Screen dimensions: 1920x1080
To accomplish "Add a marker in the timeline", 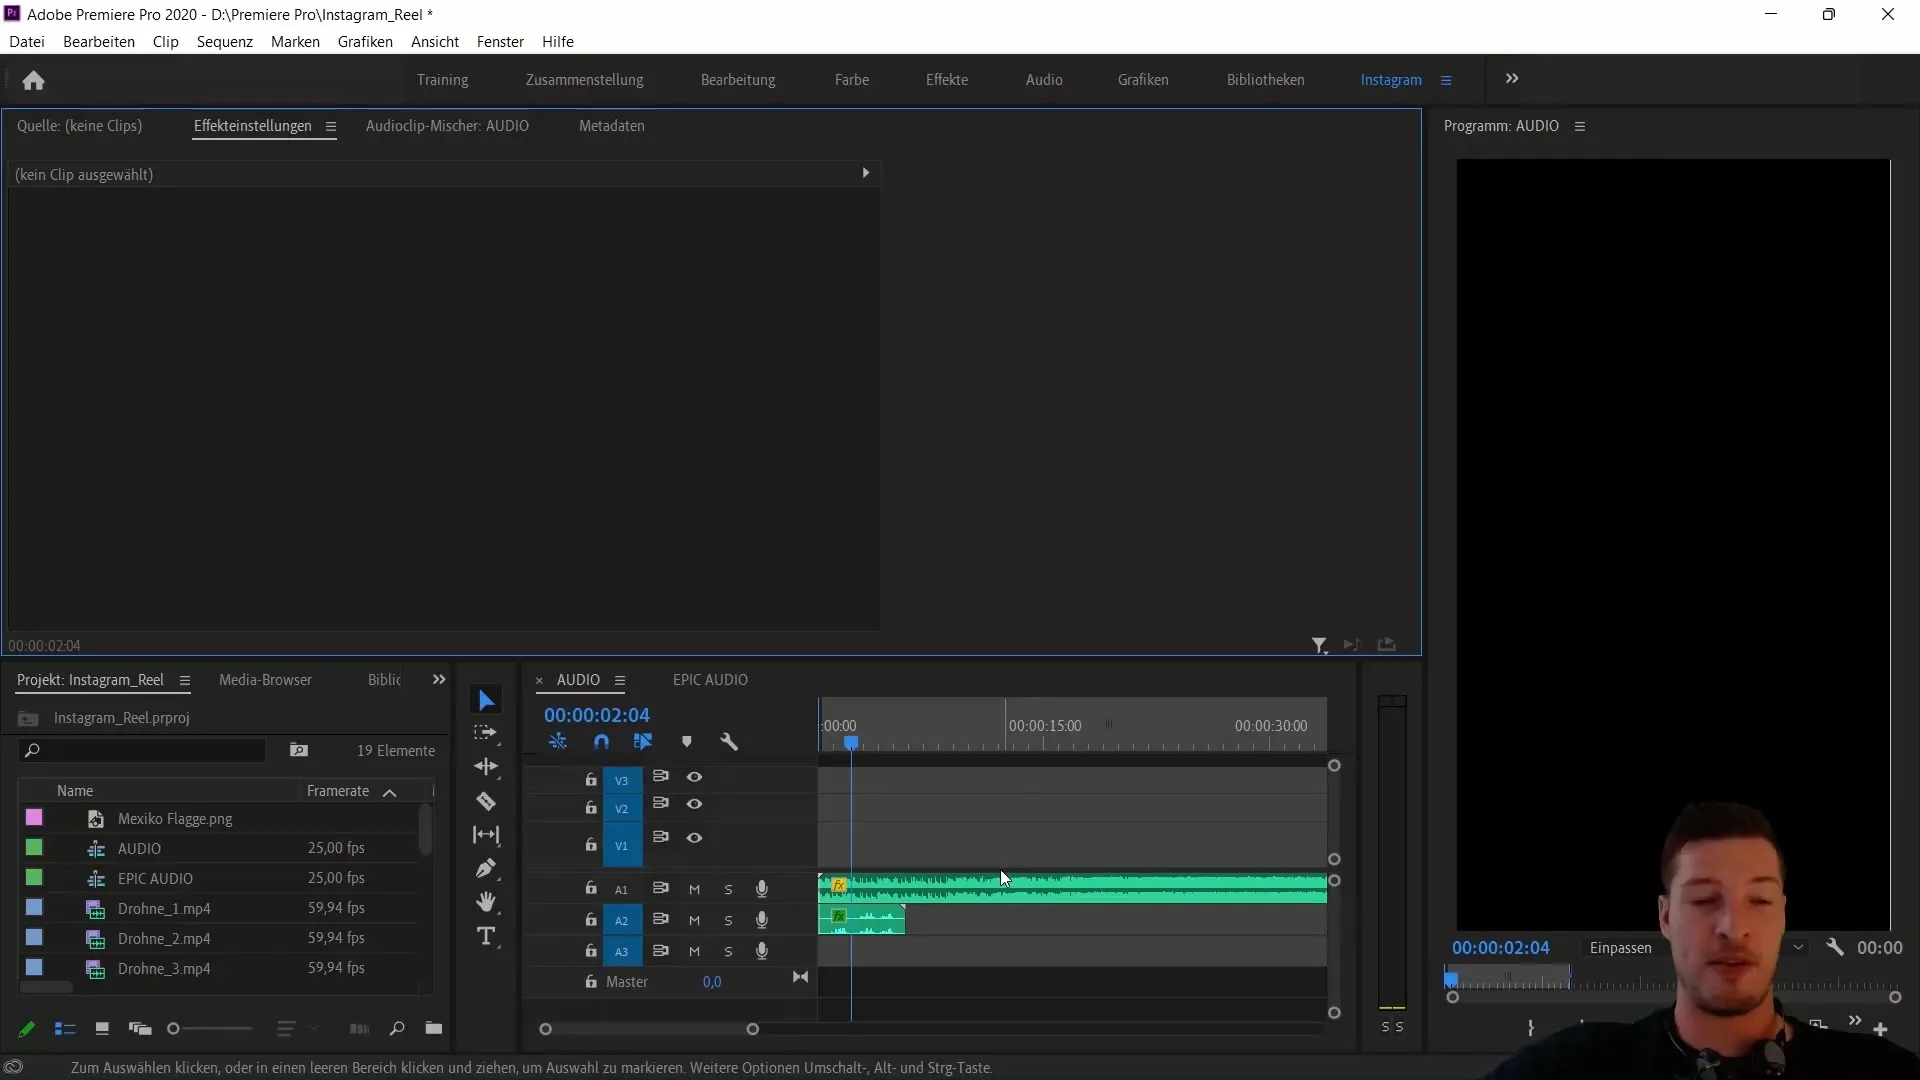I will tap(687, 742).
